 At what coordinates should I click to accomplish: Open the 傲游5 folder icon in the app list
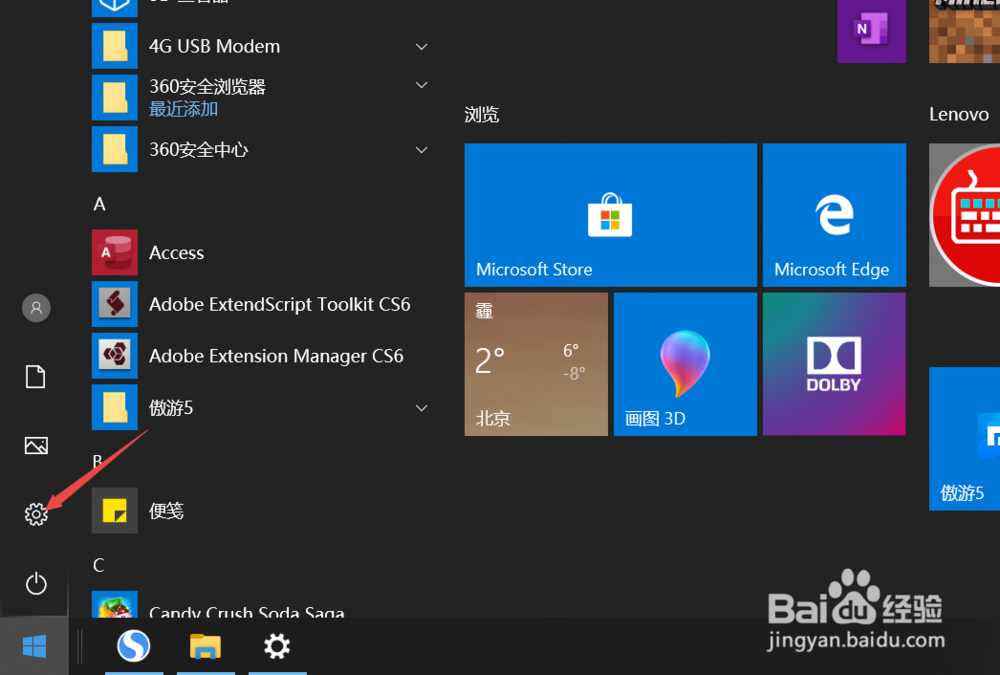[115, 407]
